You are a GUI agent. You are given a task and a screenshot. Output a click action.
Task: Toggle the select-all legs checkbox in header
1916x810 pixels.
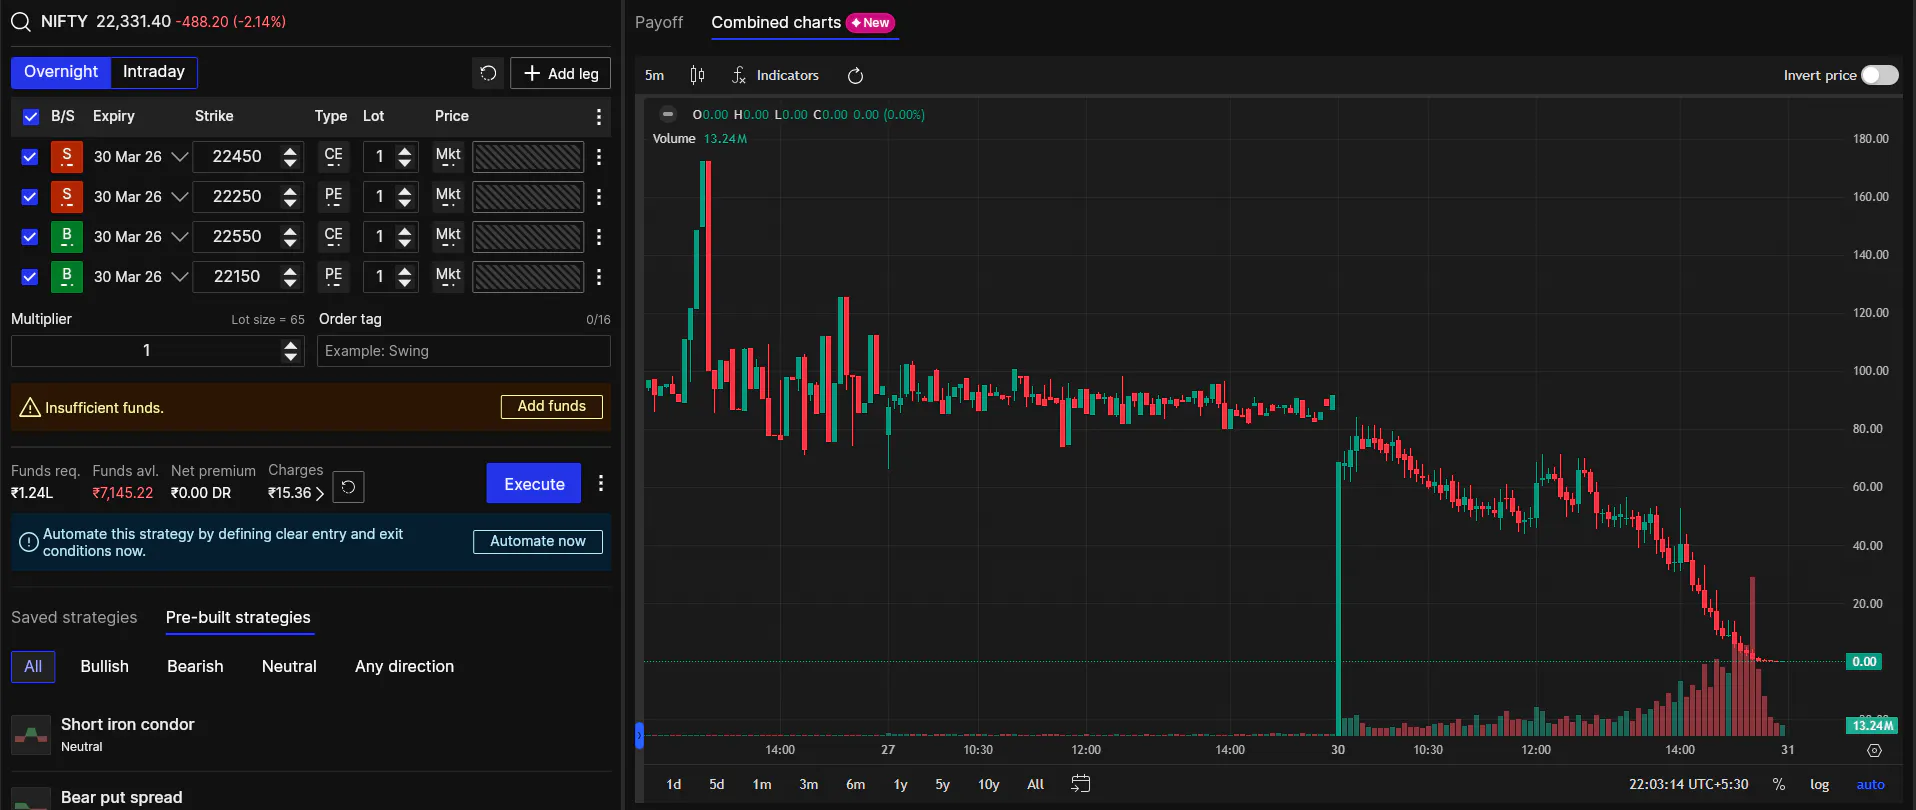coord(30,117)
